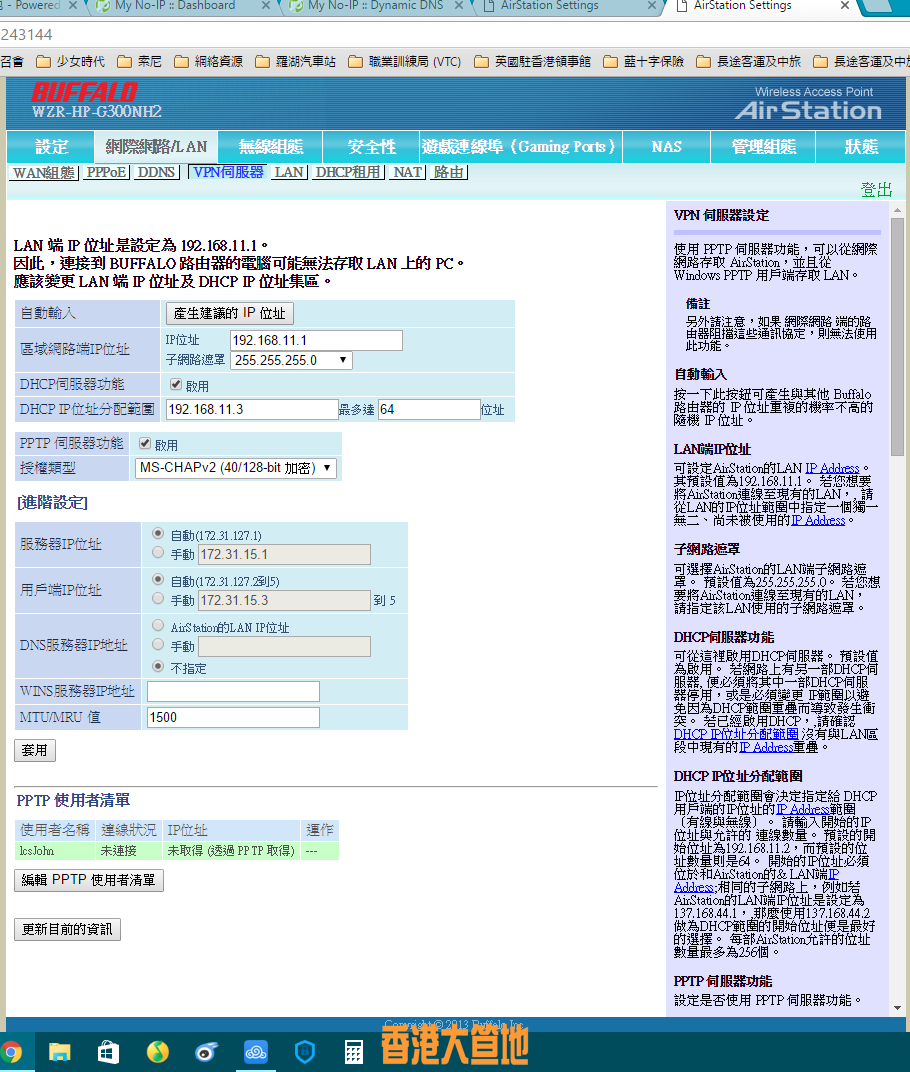Viewport: 910px width, 1072px height.
Task: Open the 授權類型 MS-CHAPv2 dropdown
Action: point(236,468)
